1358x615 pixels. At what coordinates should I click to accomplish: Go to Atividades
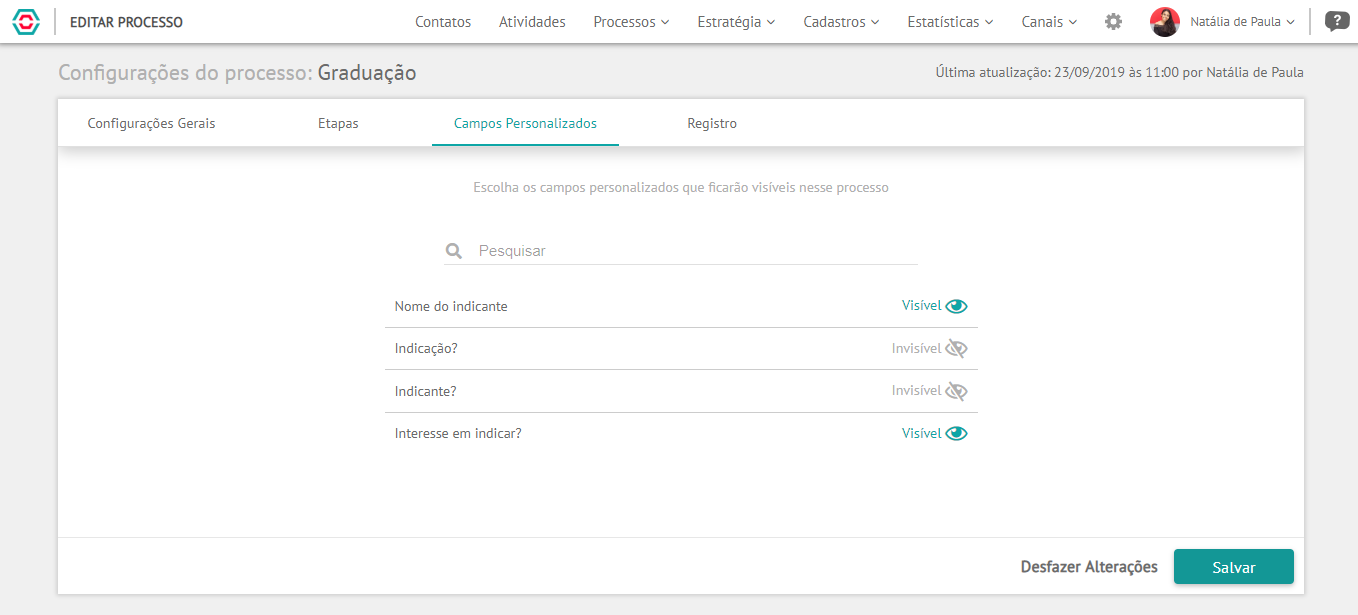point(532,21)
